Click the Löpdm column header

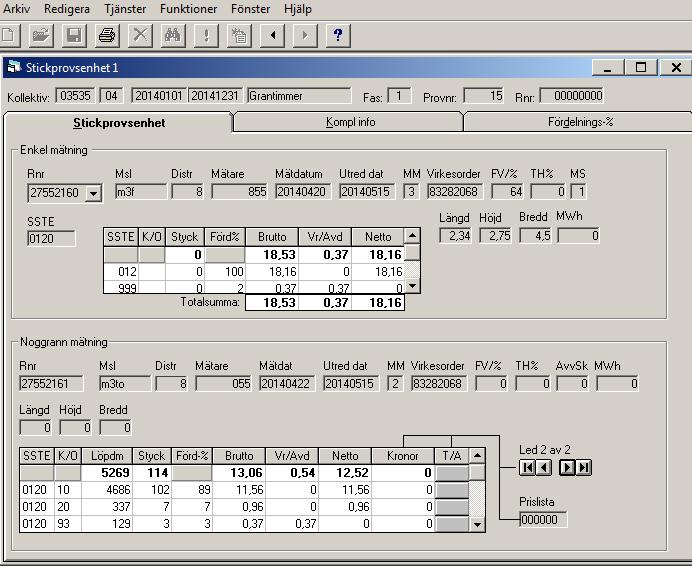tap(106, 456)
